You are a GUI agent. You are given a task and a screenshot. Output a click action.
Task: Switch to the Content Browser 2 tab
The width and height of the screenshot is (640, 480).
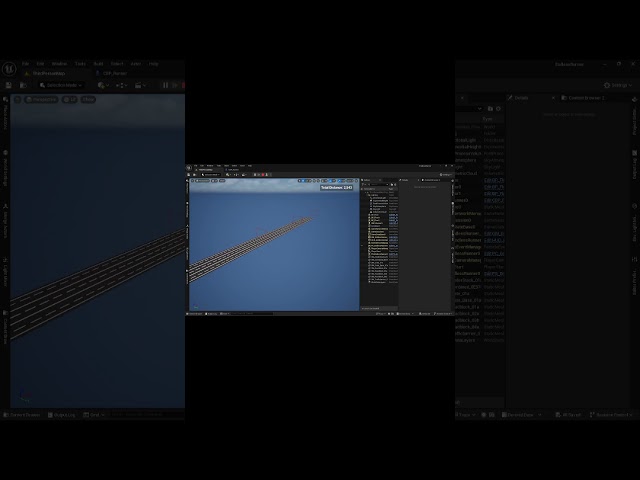pyautogui.click(x=582, y=98)
